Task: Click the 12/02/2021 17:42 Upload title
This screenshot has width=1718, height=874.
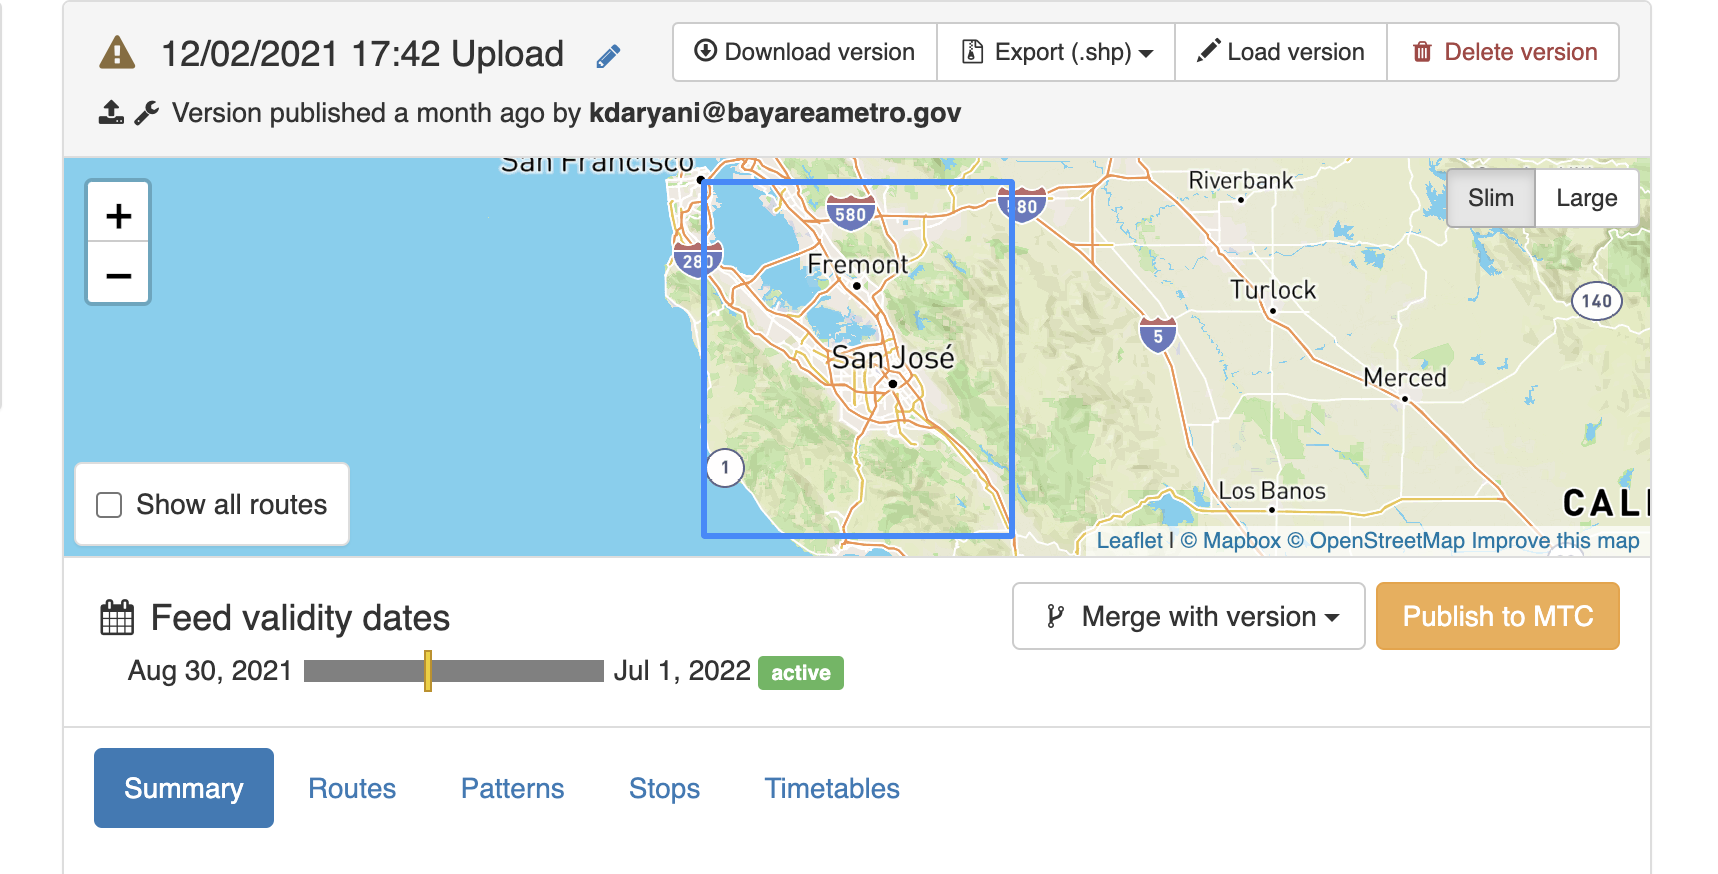Action: point(362,53)
